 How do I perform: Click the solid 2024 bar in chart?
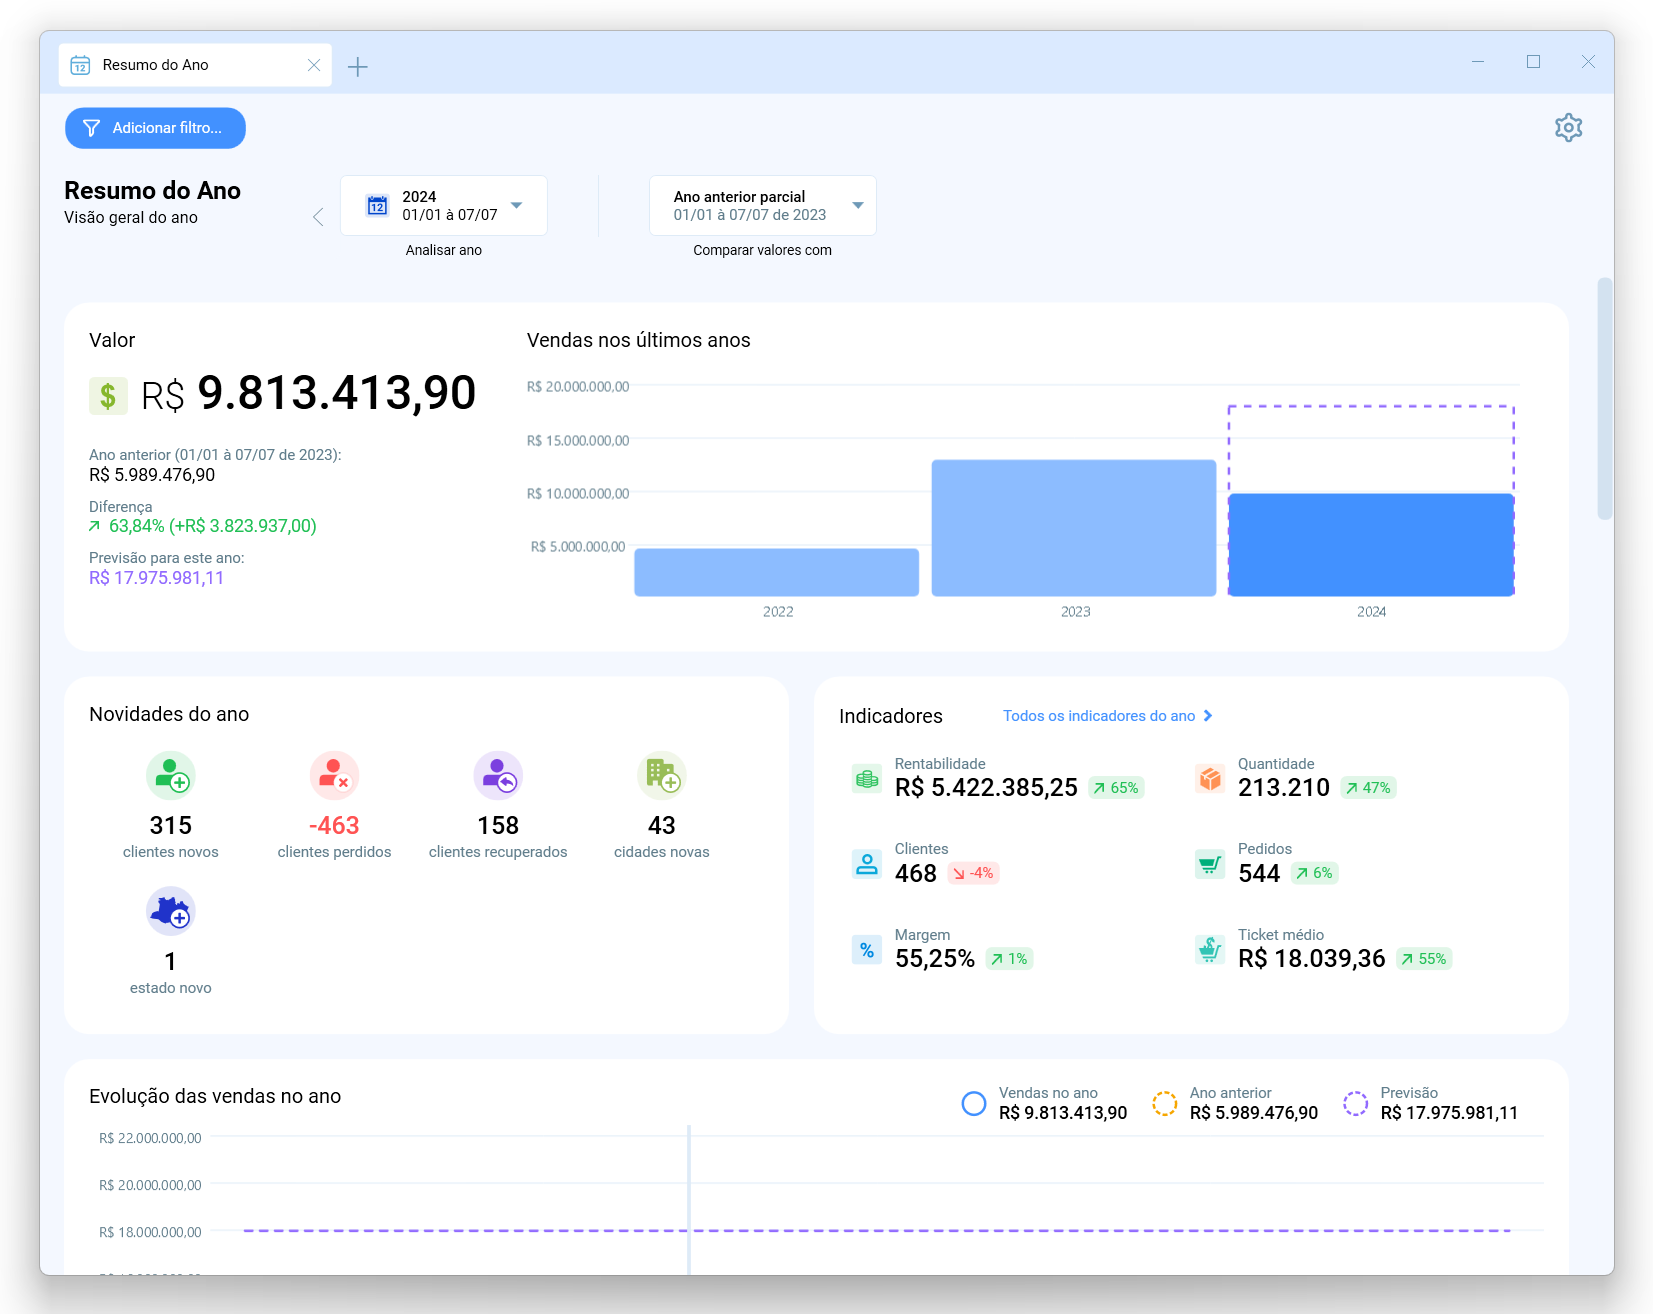tap(1371, 545)
